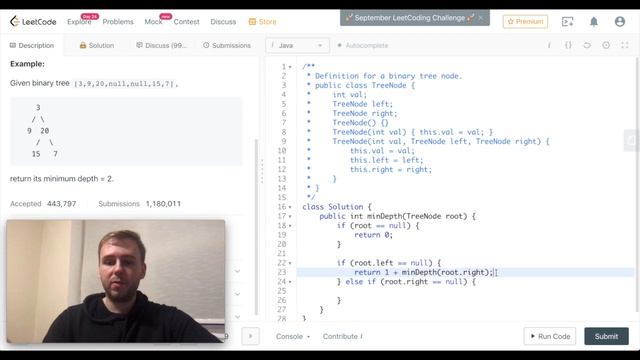The image size is (640, 360).
Task: Place cursor on empty line 25
Action: pos(465,291)
